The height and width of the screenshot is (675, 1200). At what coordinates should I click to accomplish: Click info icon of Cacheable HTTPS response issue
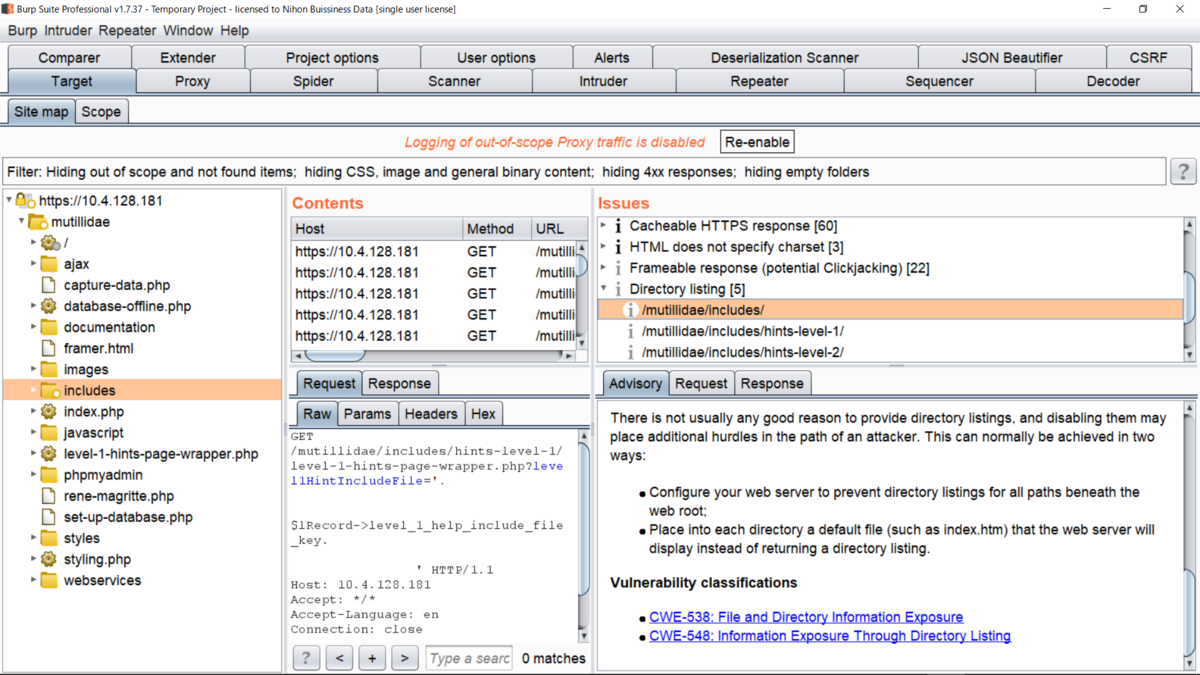coord(618,226)
